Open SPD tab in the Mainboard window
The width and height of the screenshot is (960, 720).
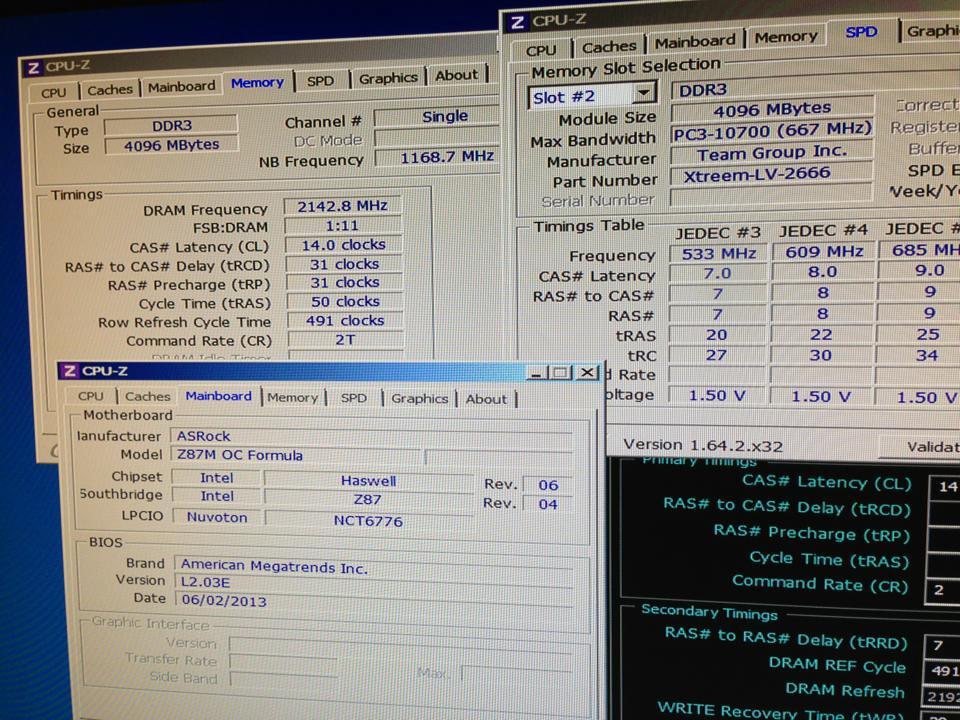pos(353,398)
